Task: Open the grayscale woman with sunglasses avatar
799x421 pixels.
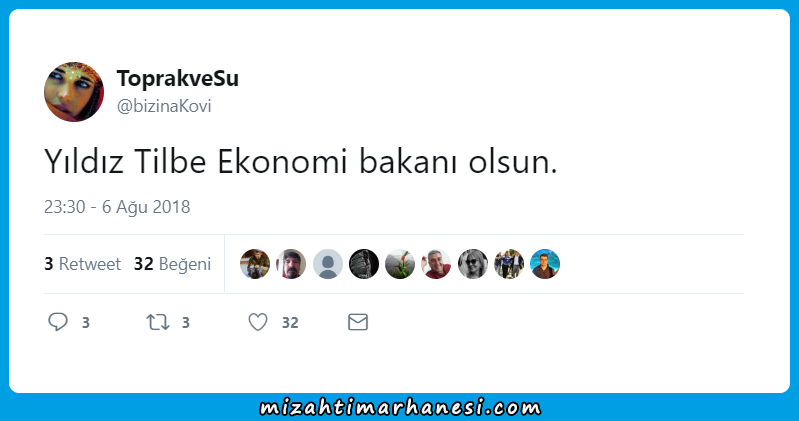Action: pyautogui.click(x=473, y=264)
